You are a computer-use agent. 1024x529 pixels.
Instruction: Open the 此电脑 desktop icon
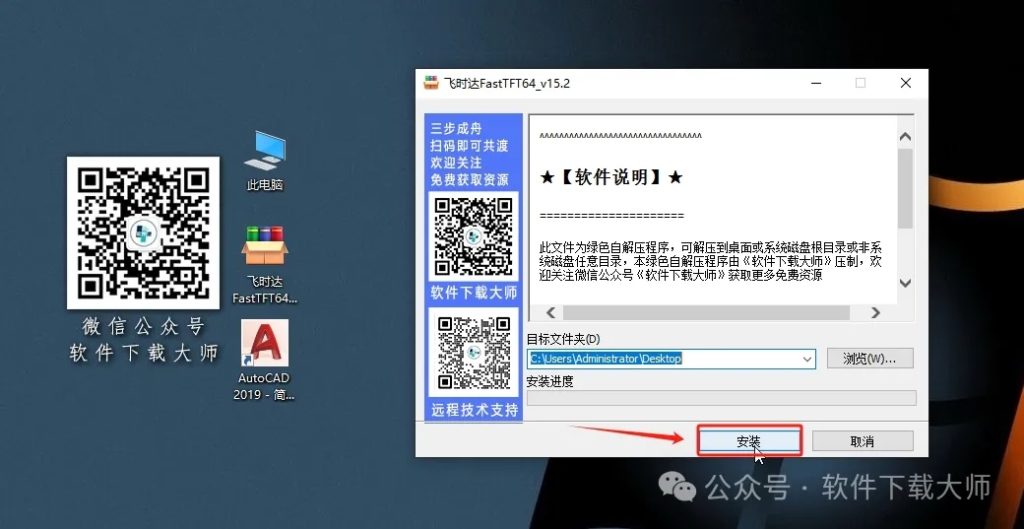click(264, 161)
